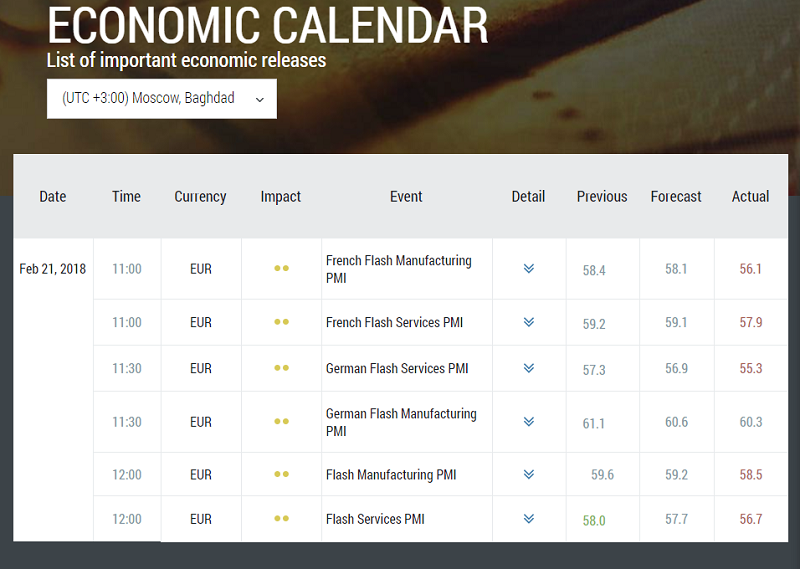Click the Event column header

pyautogui.click(x=406, y=196)
